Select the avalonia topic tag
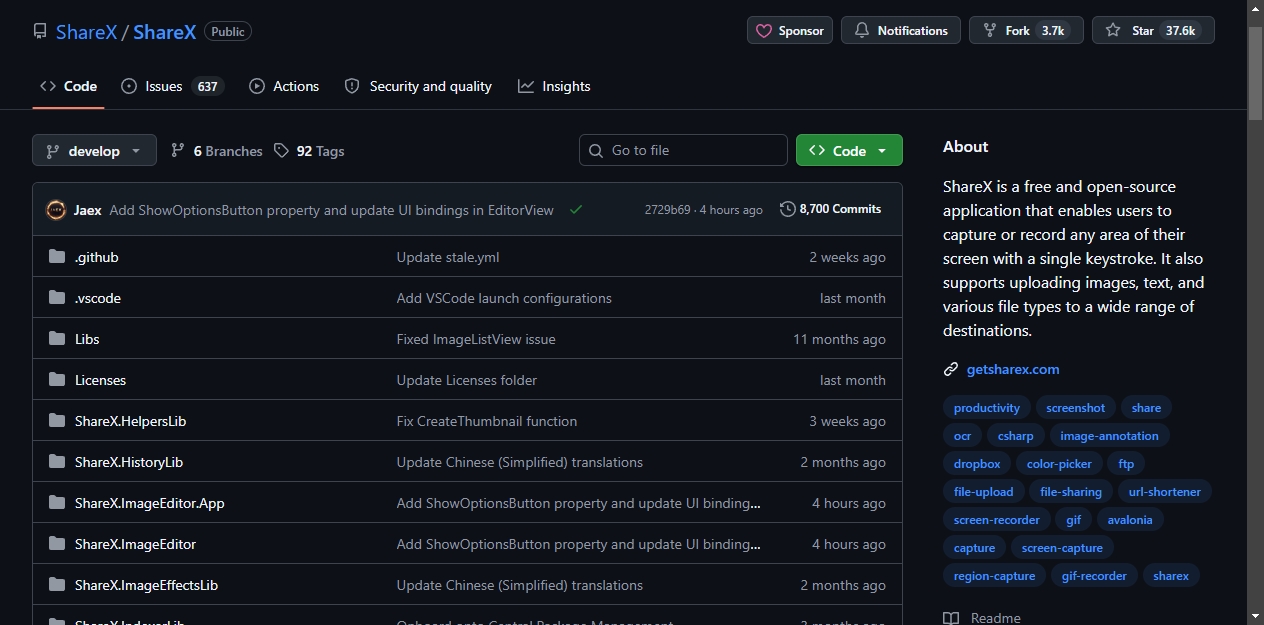Screen dimensions: 1264x625 coord(1130,520)
